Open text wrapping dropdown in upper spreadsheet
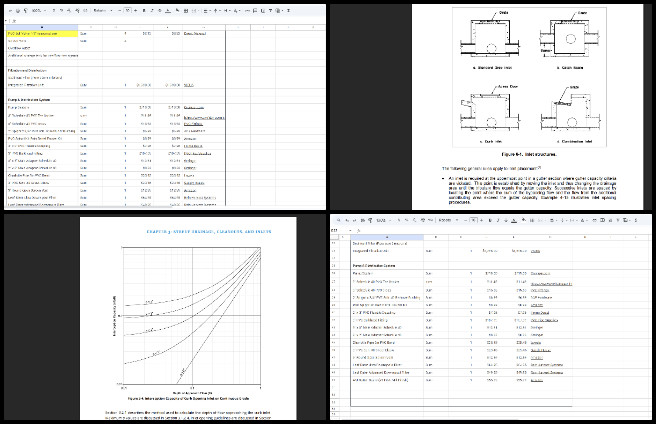 pyautogui.click(x=226, y=10)
